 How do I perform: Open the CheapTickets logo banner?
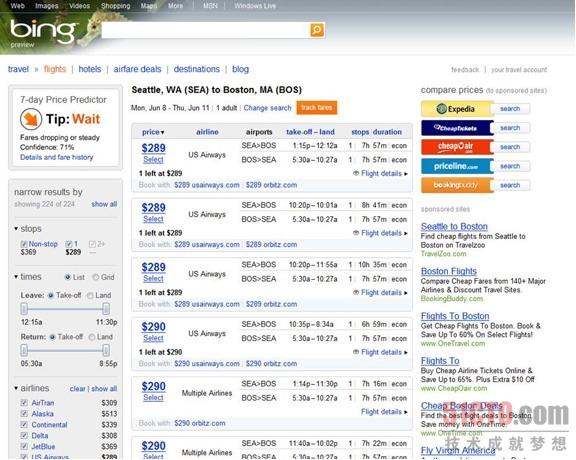click(456, 128)
